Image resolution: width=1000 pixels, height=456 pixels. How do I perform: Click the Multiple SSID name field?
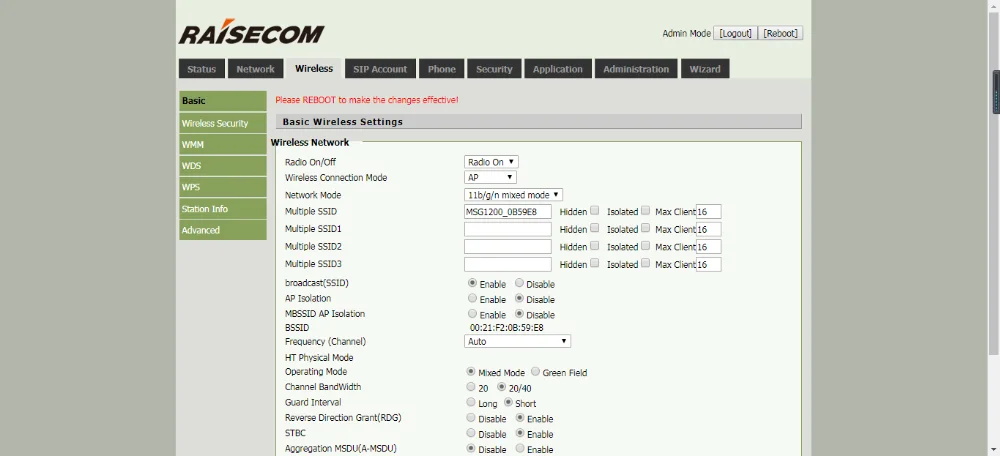click(x=508, y=212)
